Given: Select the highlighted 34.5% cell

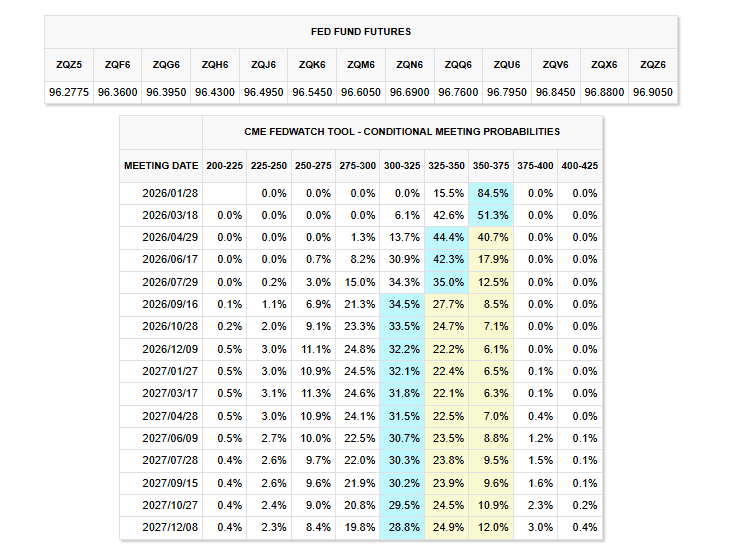Looking at the screenshot, I should (402, 304).
